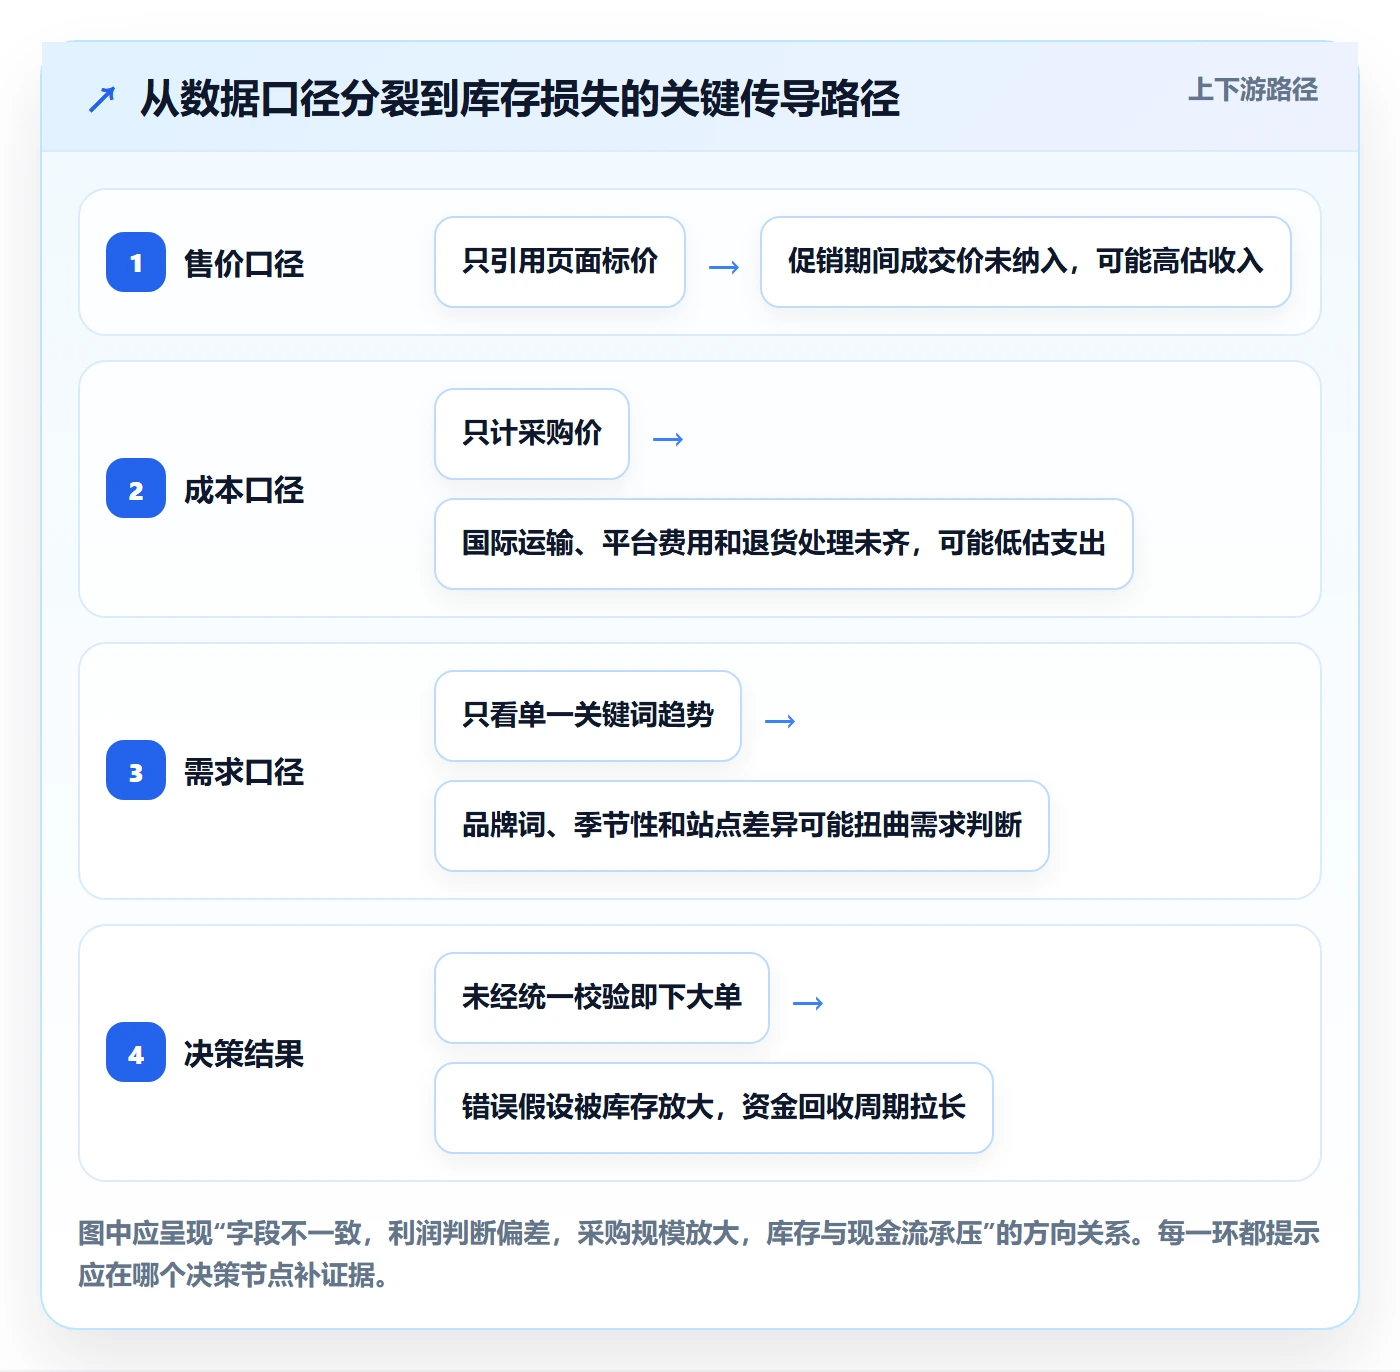Click the title 从数据口径分裂到库存损失的关键传导路径
The height and width of the screenshot is (1372, 1400).
point(520,99)
